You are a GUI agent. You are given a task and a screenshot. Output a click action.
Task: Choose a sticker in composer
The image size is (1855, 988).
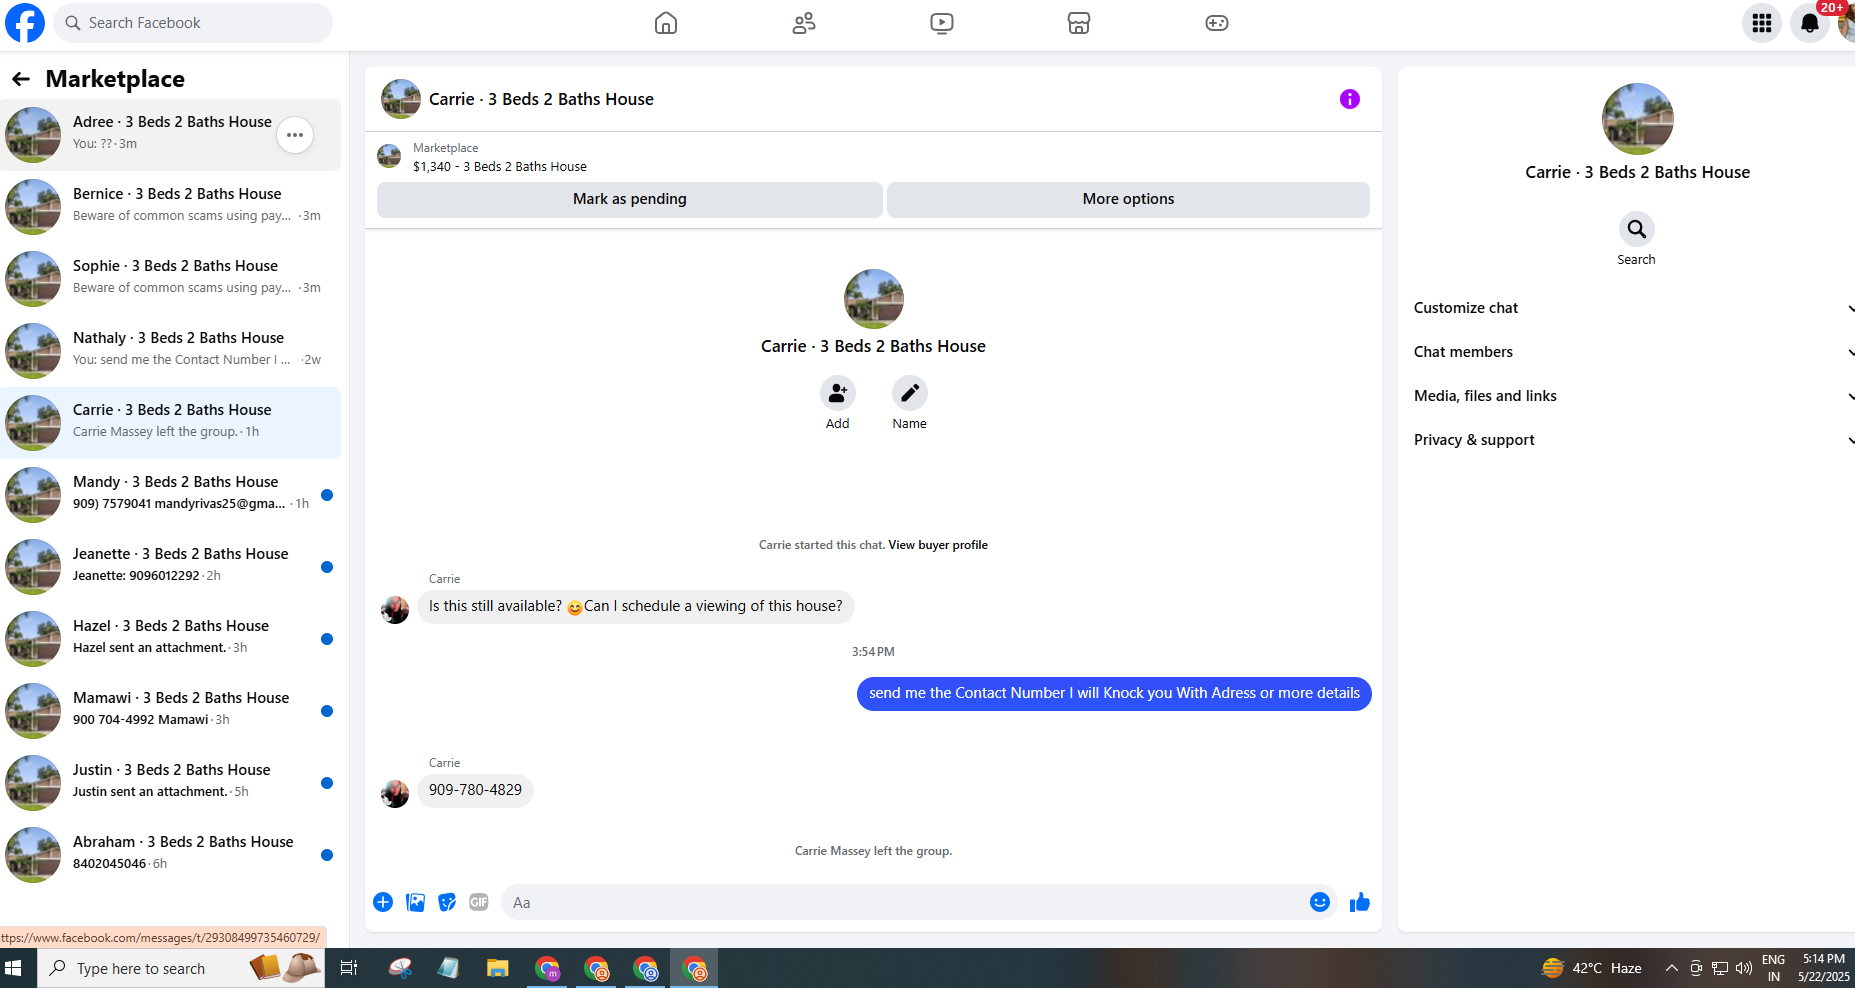point(447,902)
